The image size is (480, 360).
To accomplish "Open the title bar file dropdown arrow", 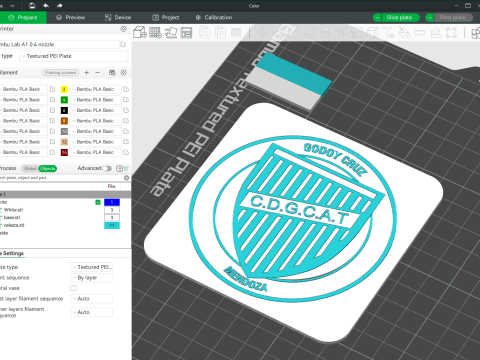I will [12, 6].
